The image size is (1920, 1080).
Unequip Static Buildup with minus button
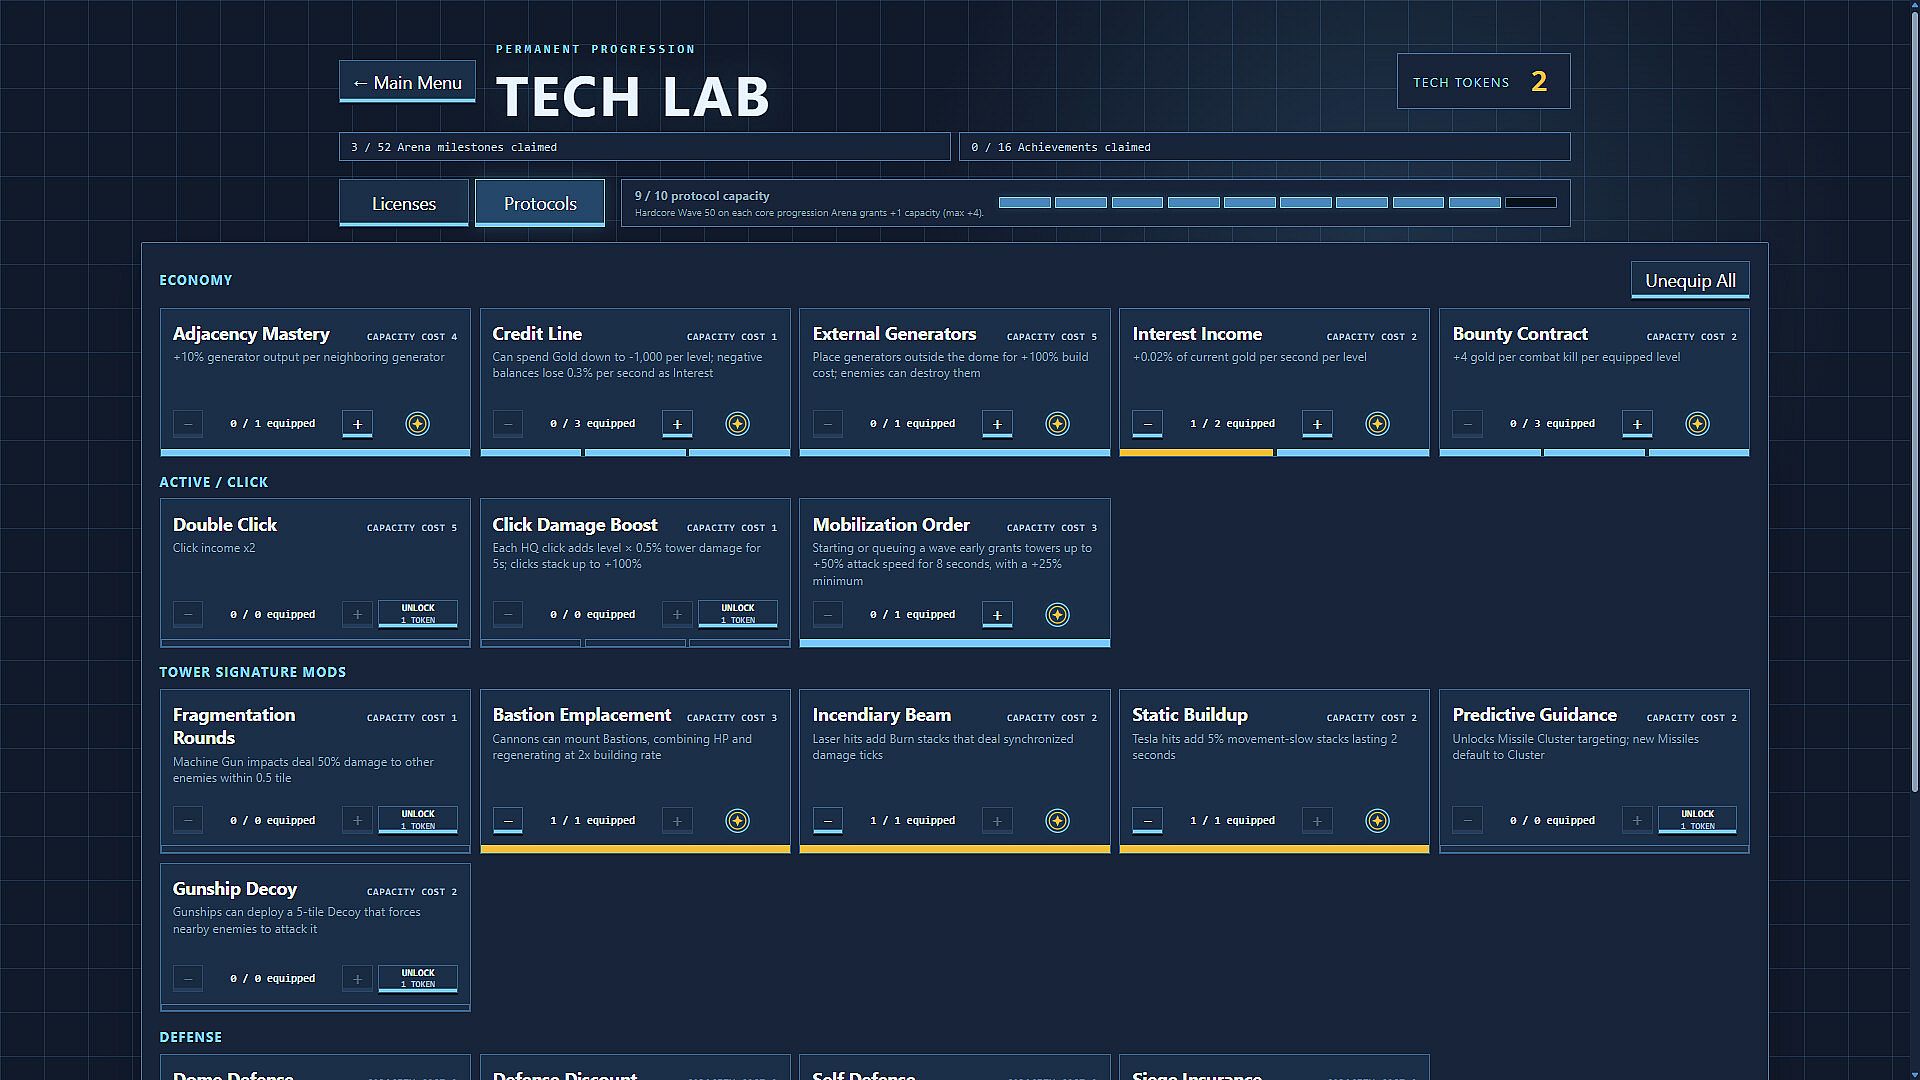pos(1147,821)
